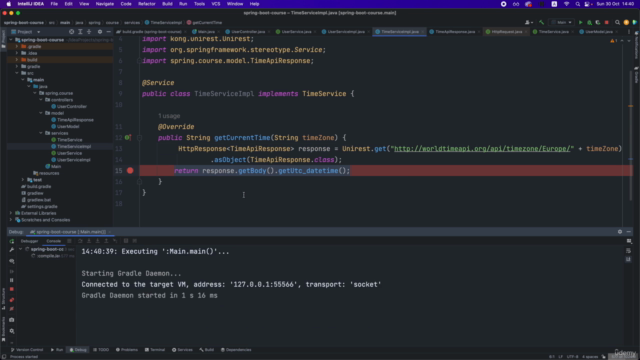Open Debug panel settings gear at right
The width and height of the screenshot is (640, 360).
620,232
